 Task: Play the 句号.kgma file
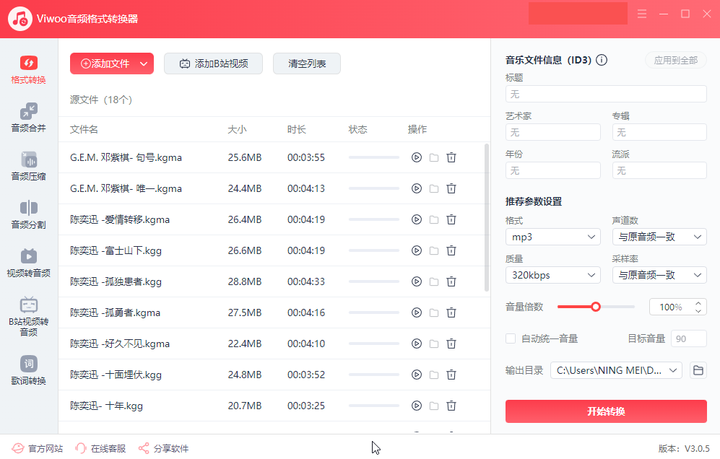[416, 157]
